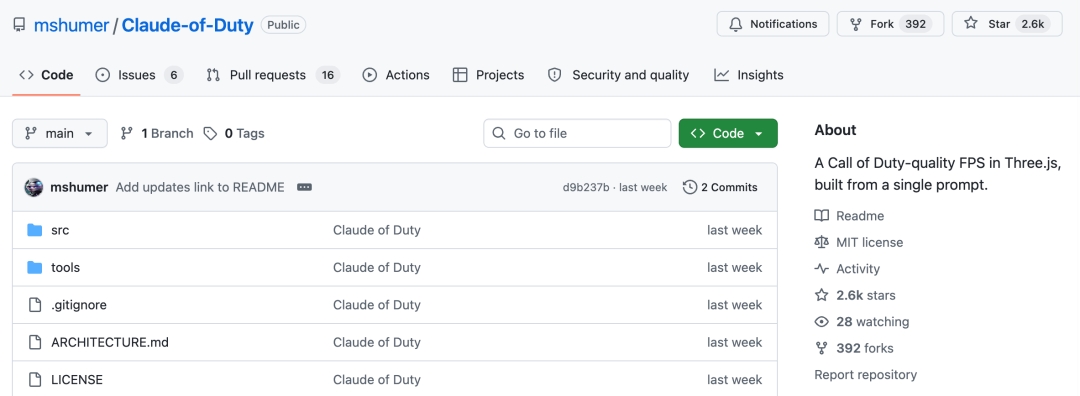
Task: Open the Actions tab
Action: pyautogui.click(x=396, y=75)
